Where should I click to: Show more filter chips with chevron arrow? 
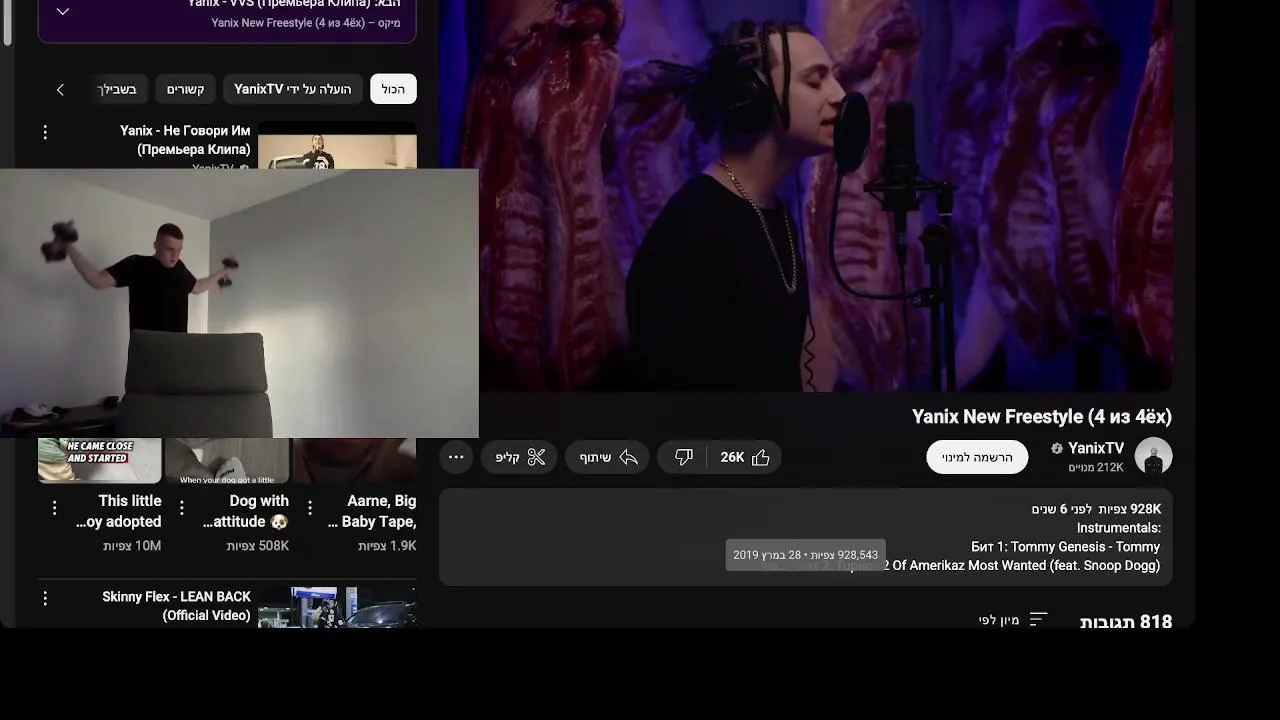60,89
